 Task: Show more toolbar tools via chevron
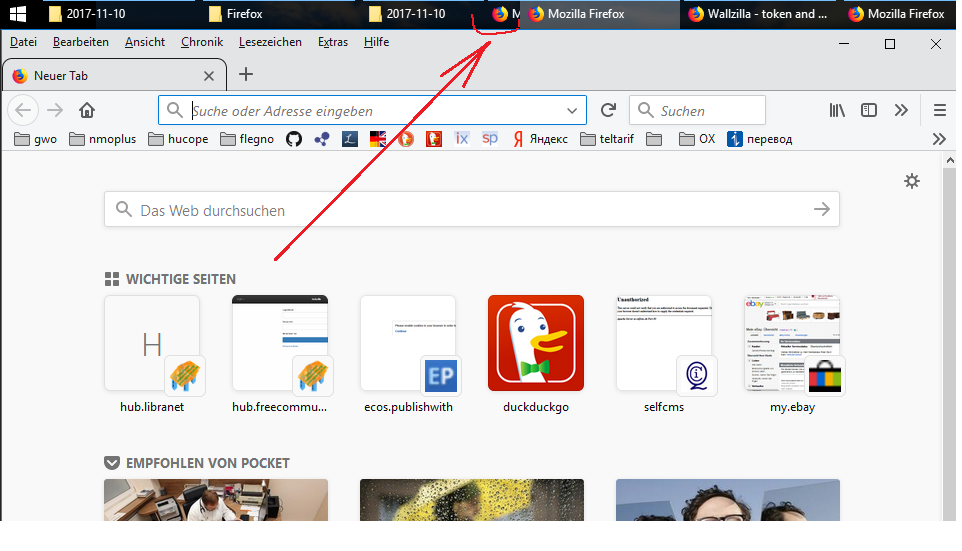[901, 111]
